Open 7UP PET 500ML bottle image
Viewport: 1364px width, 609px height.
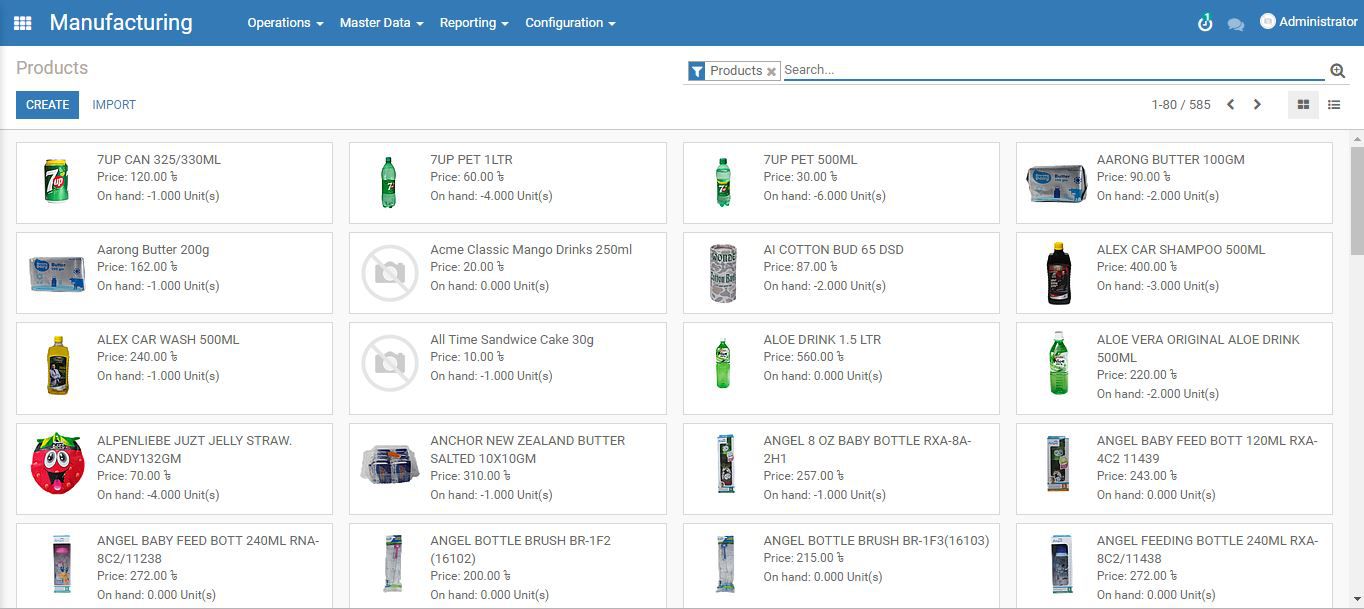coord(723,182)
